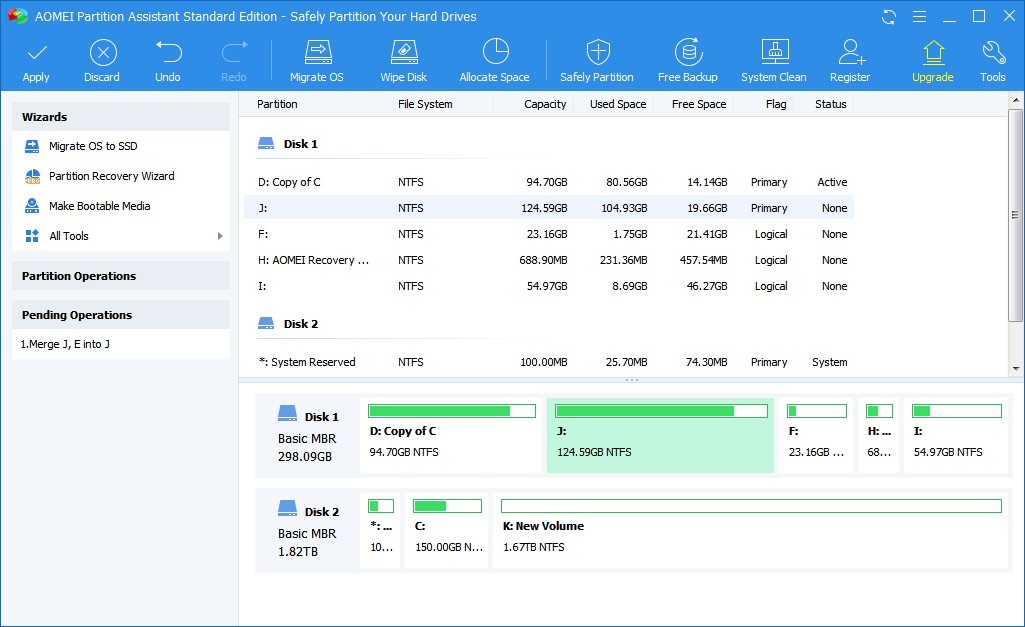Click 124.59GB capacity cell
The width and height of the screenshot is (1025, 627).
pyautogui.click(x=544, y=209)
